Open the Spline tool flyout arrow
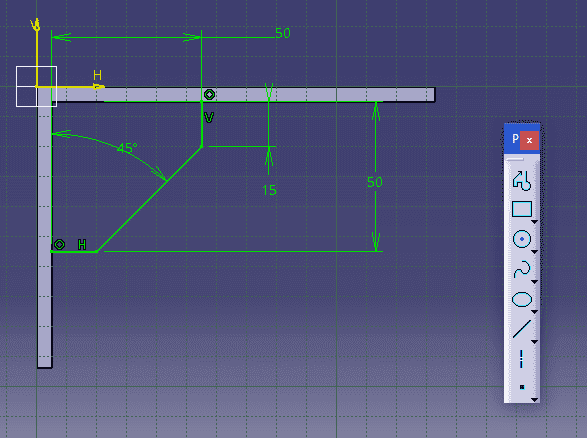 click(535, 282)
